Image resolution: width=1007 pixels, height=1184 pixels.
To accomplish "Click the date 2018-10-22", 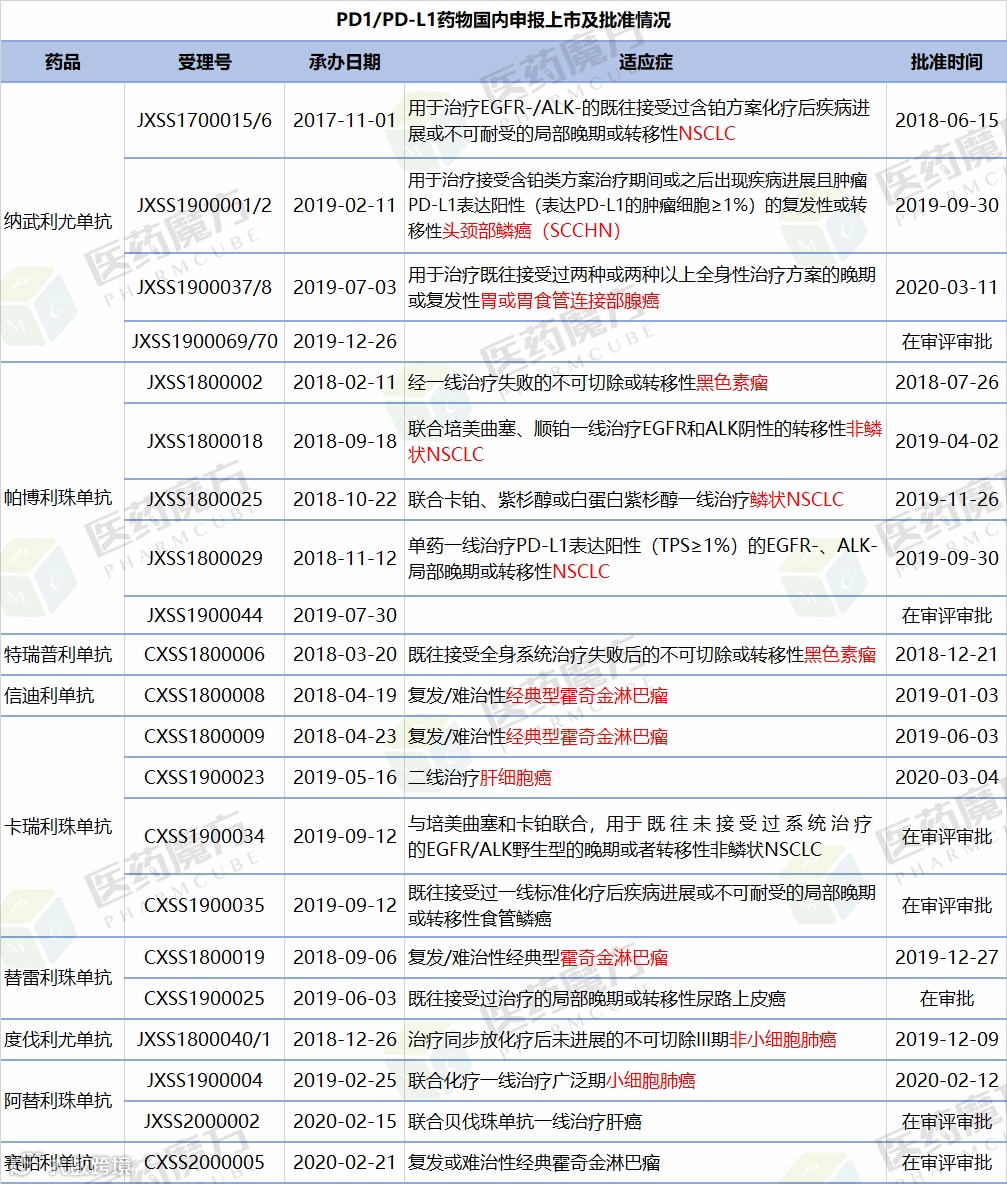I will pos(345,499).
